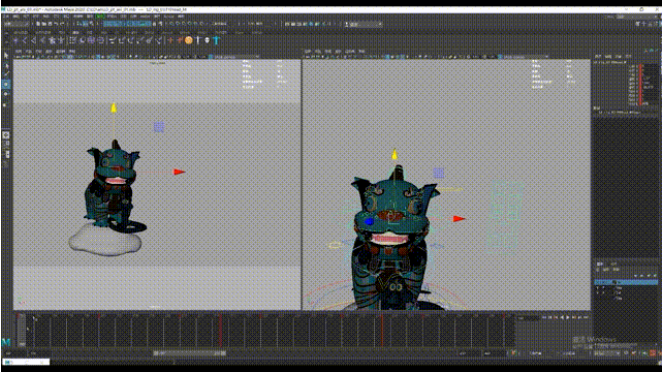Open the first panel menu of the left viewport
The image size is (662, 372).
coord(19,52)
